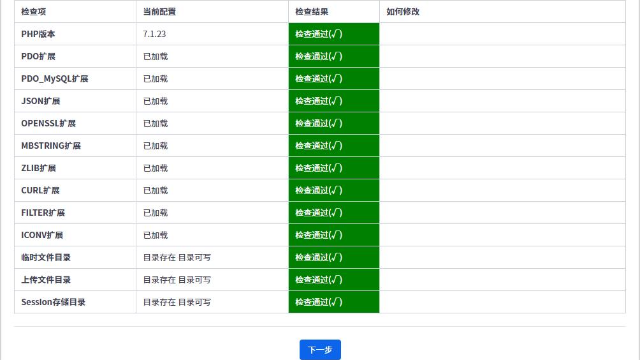Viewport: 640px width, 360px height.
Task: Select the OPENSSL扩展 row label
Action: [48, 123]
